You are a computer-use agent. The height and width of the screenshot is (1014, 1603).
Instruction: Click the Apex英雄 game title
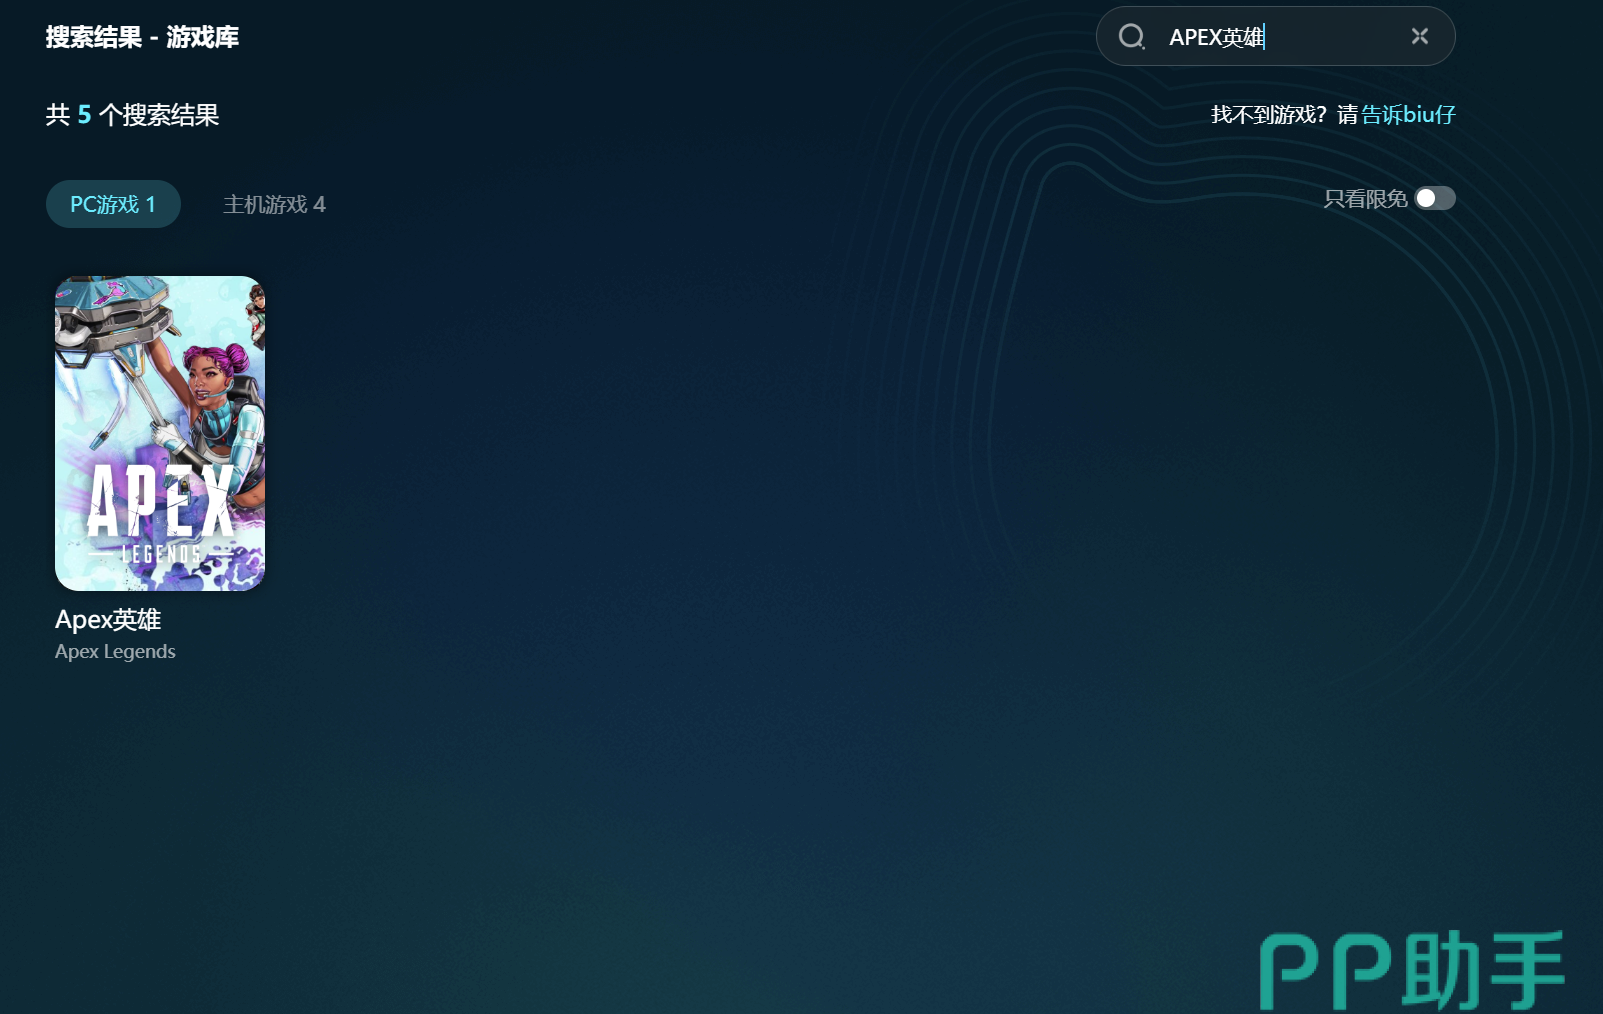click(x=108, y=620)
